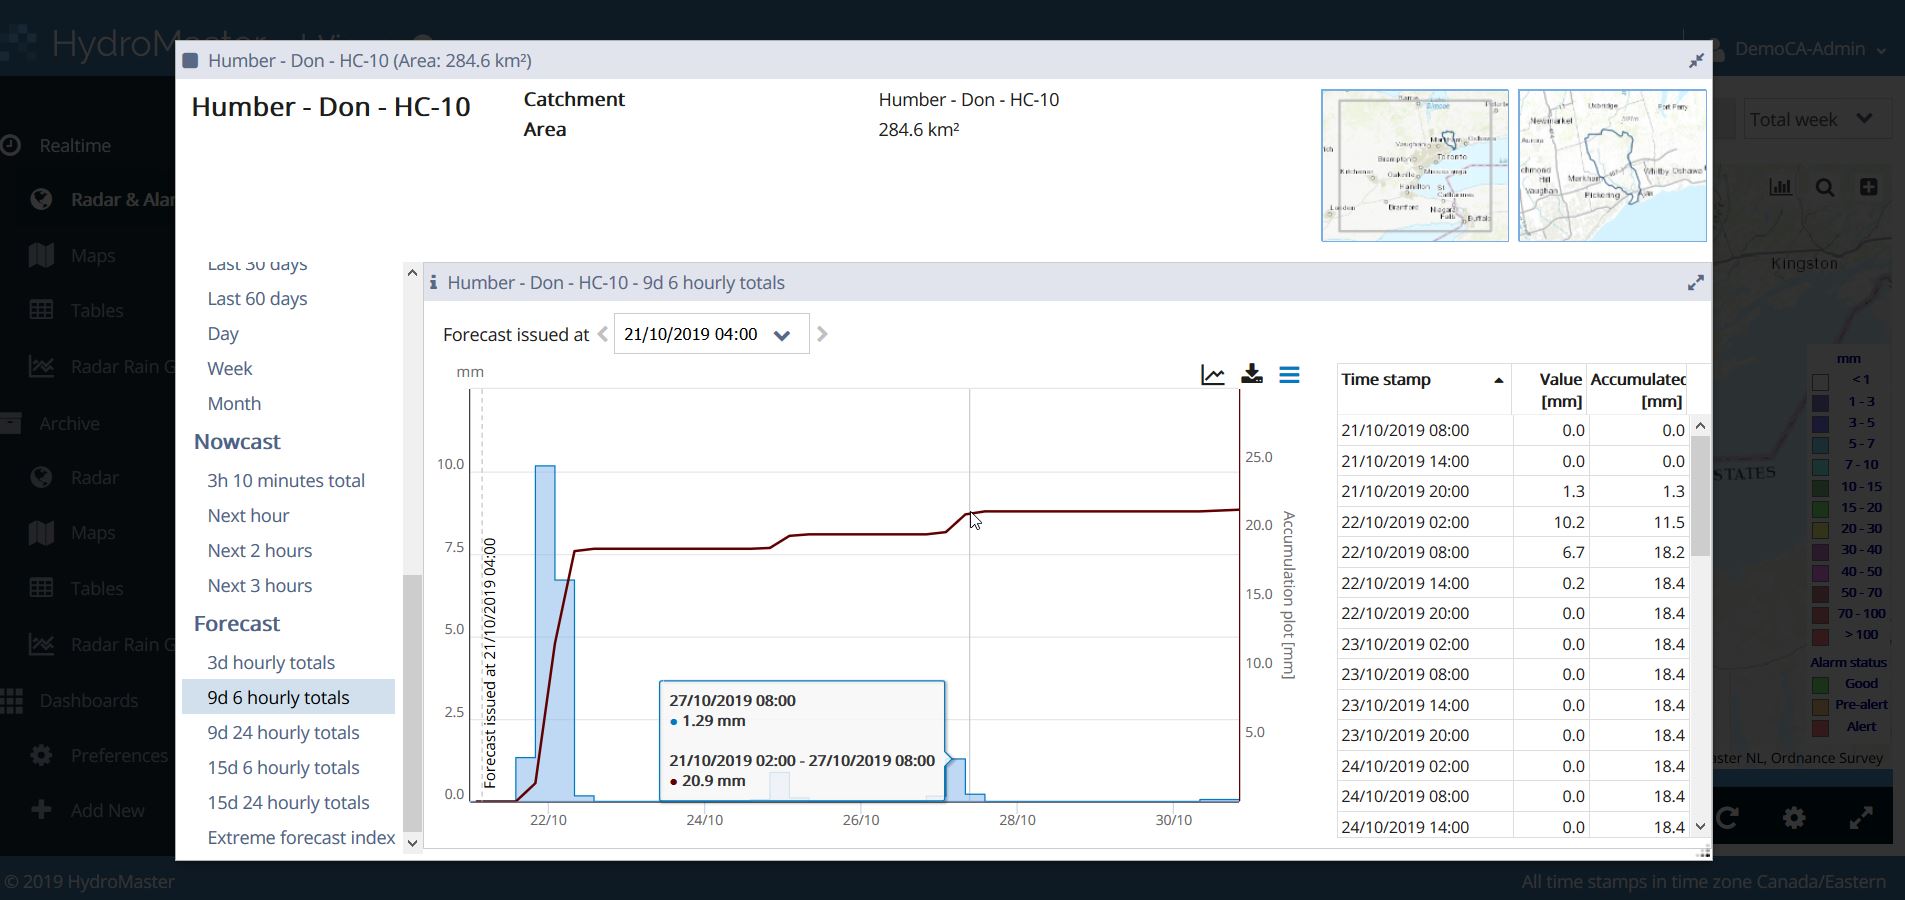The height and width of the screenshot is (900, 1905).
Task: Collapse the Humber - Don - HC-10 dialog
Action: pyautogui.click(x=1696, y=61)
